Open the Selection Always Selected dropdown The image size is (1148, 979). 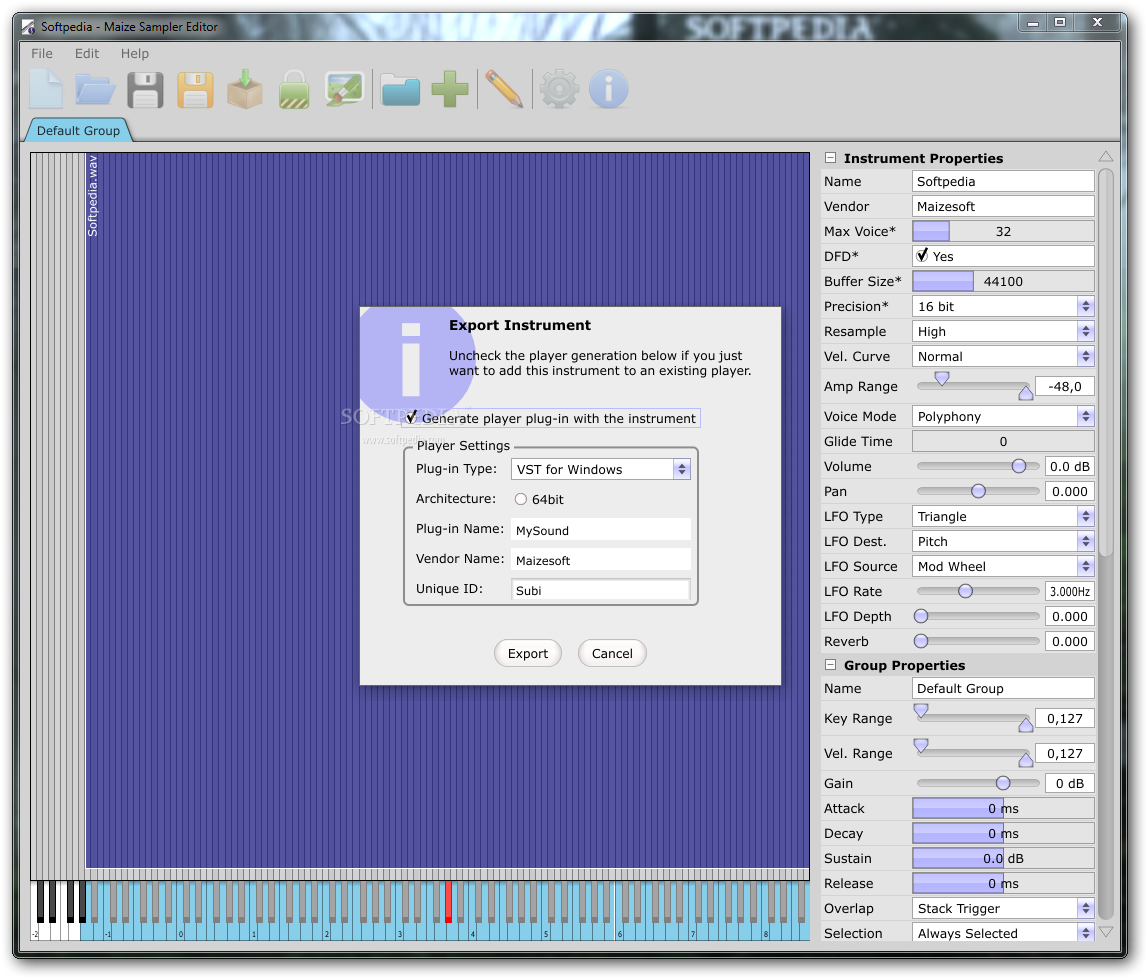tap(1003, 933)
